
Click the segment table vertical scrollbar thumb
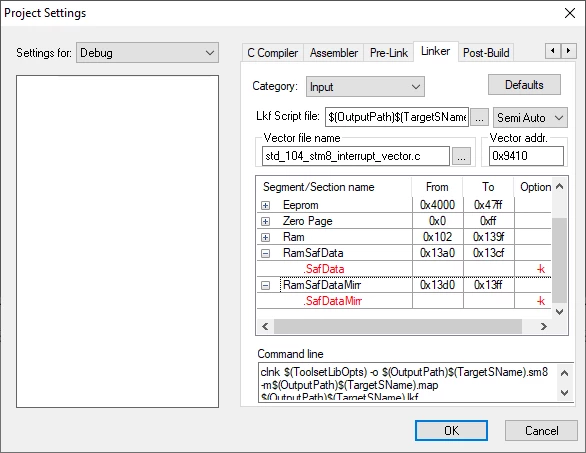point(559,260)
